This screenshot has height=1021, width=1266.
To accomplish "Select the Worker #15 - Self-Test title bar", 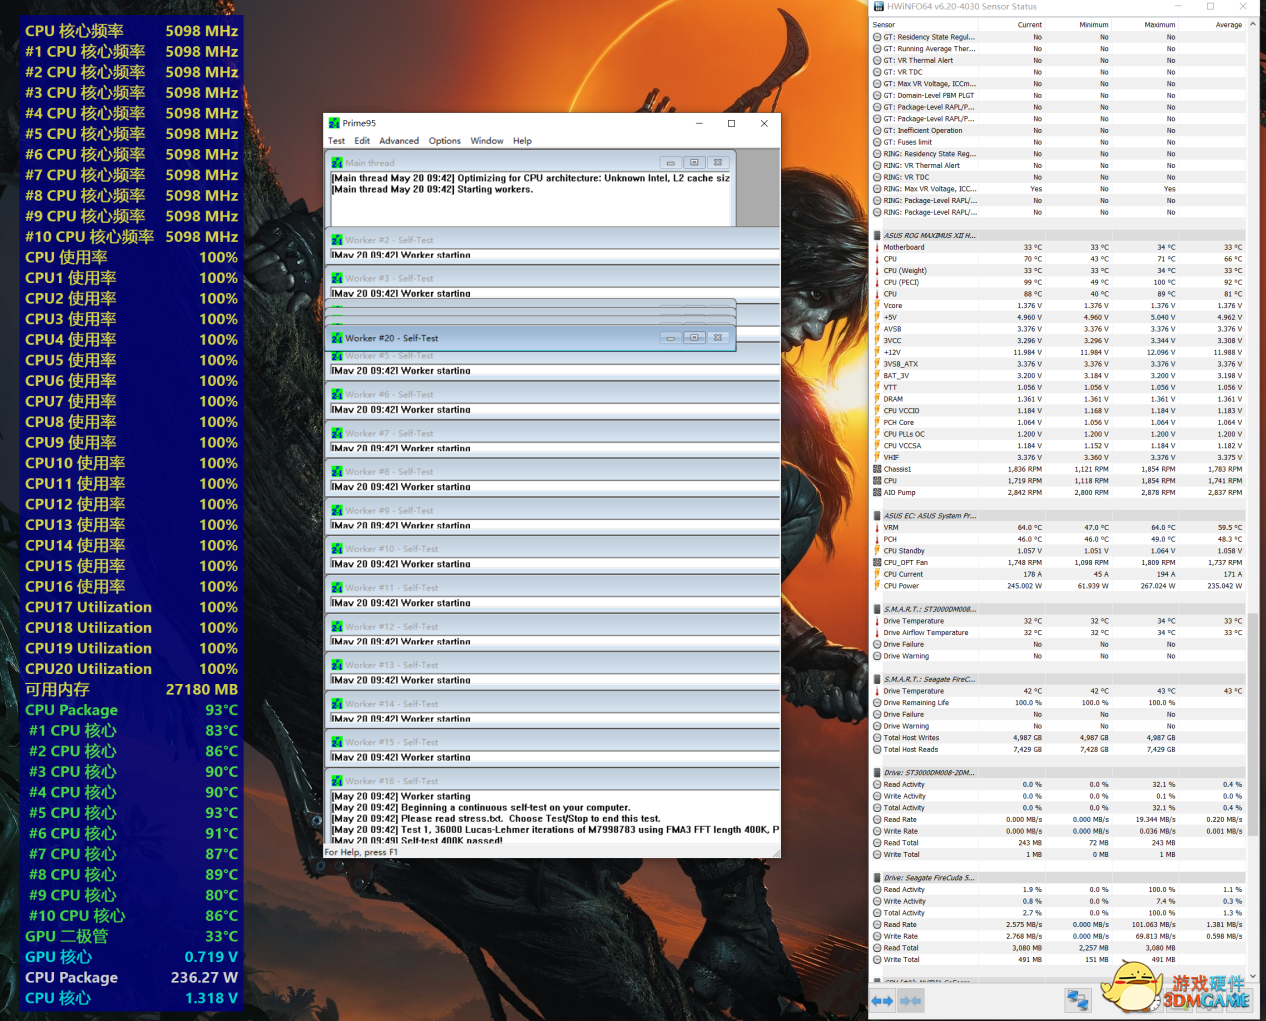I will 552,742.
